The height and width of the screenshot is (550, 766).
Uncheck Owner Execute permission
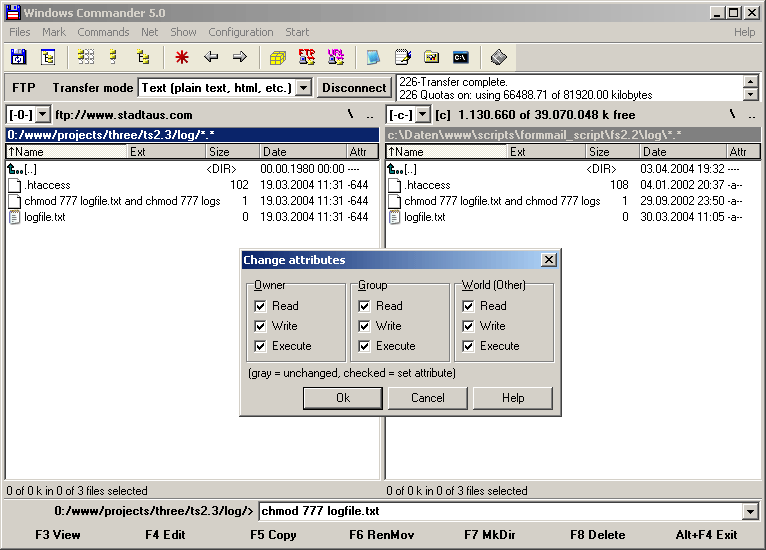click(x=260, y=346)
